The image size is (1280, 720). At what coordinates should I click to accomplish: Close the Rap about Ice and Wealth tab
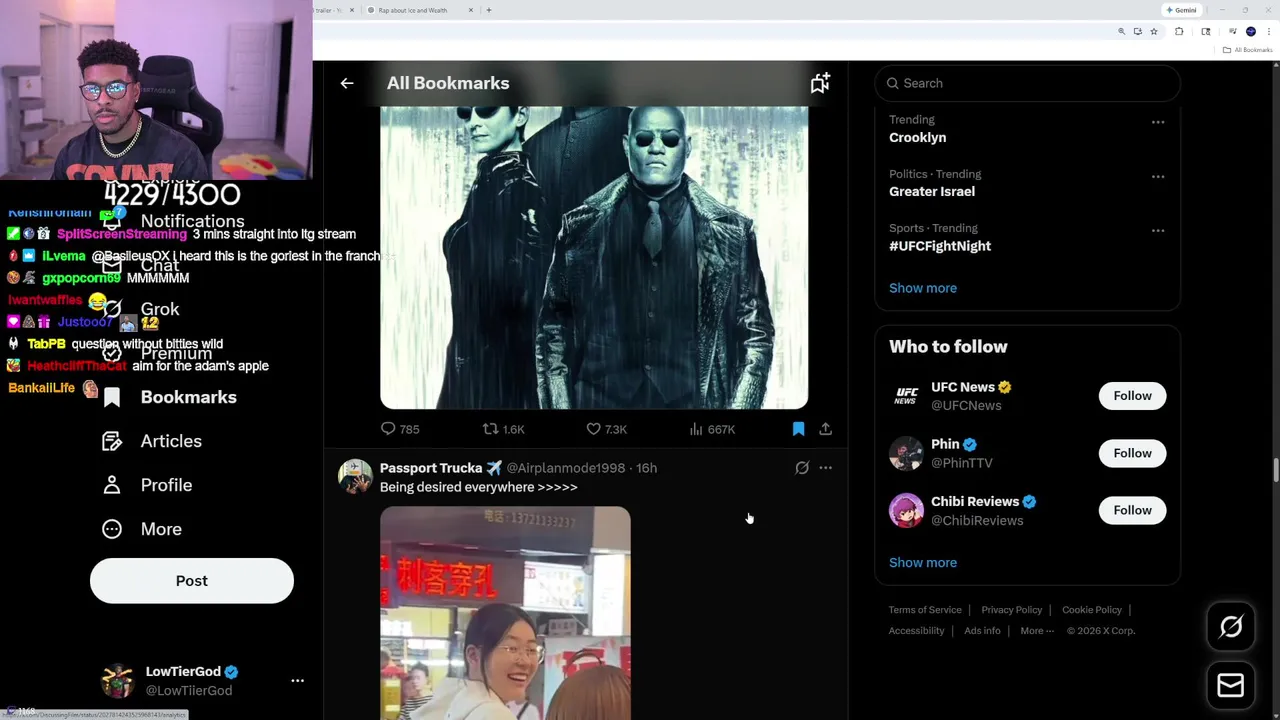pos(469,10)
